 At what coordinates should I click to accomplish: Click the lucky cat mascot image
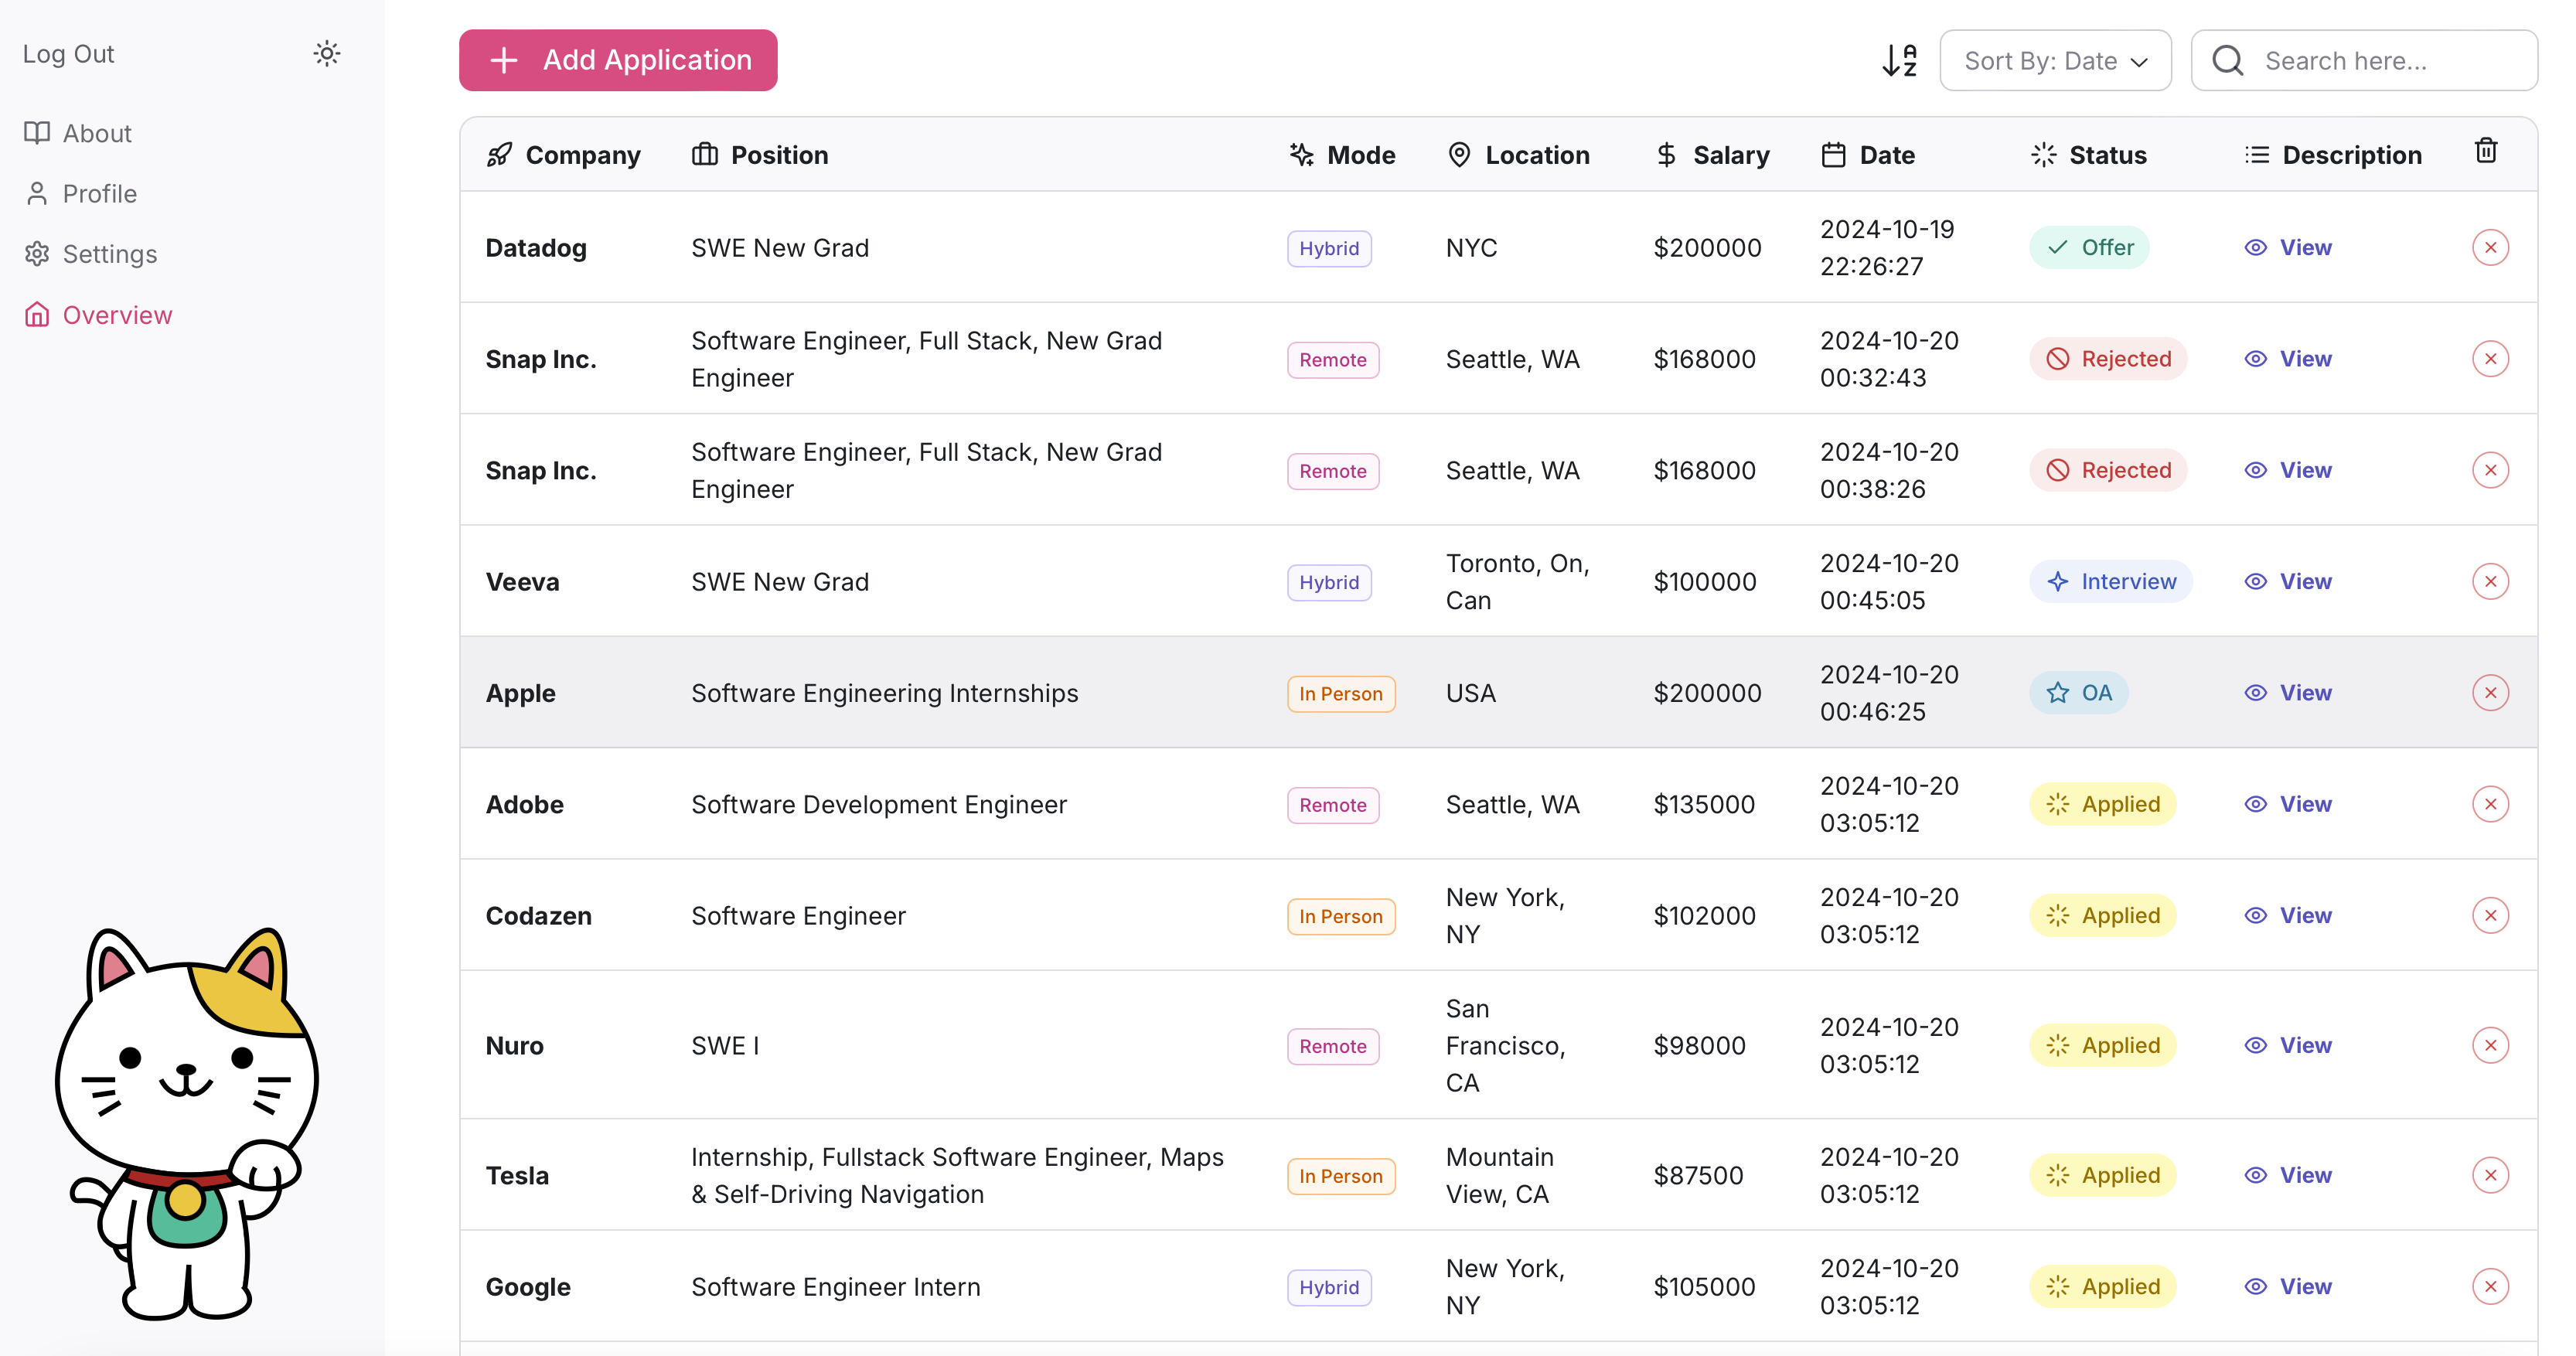(187, 1121)
